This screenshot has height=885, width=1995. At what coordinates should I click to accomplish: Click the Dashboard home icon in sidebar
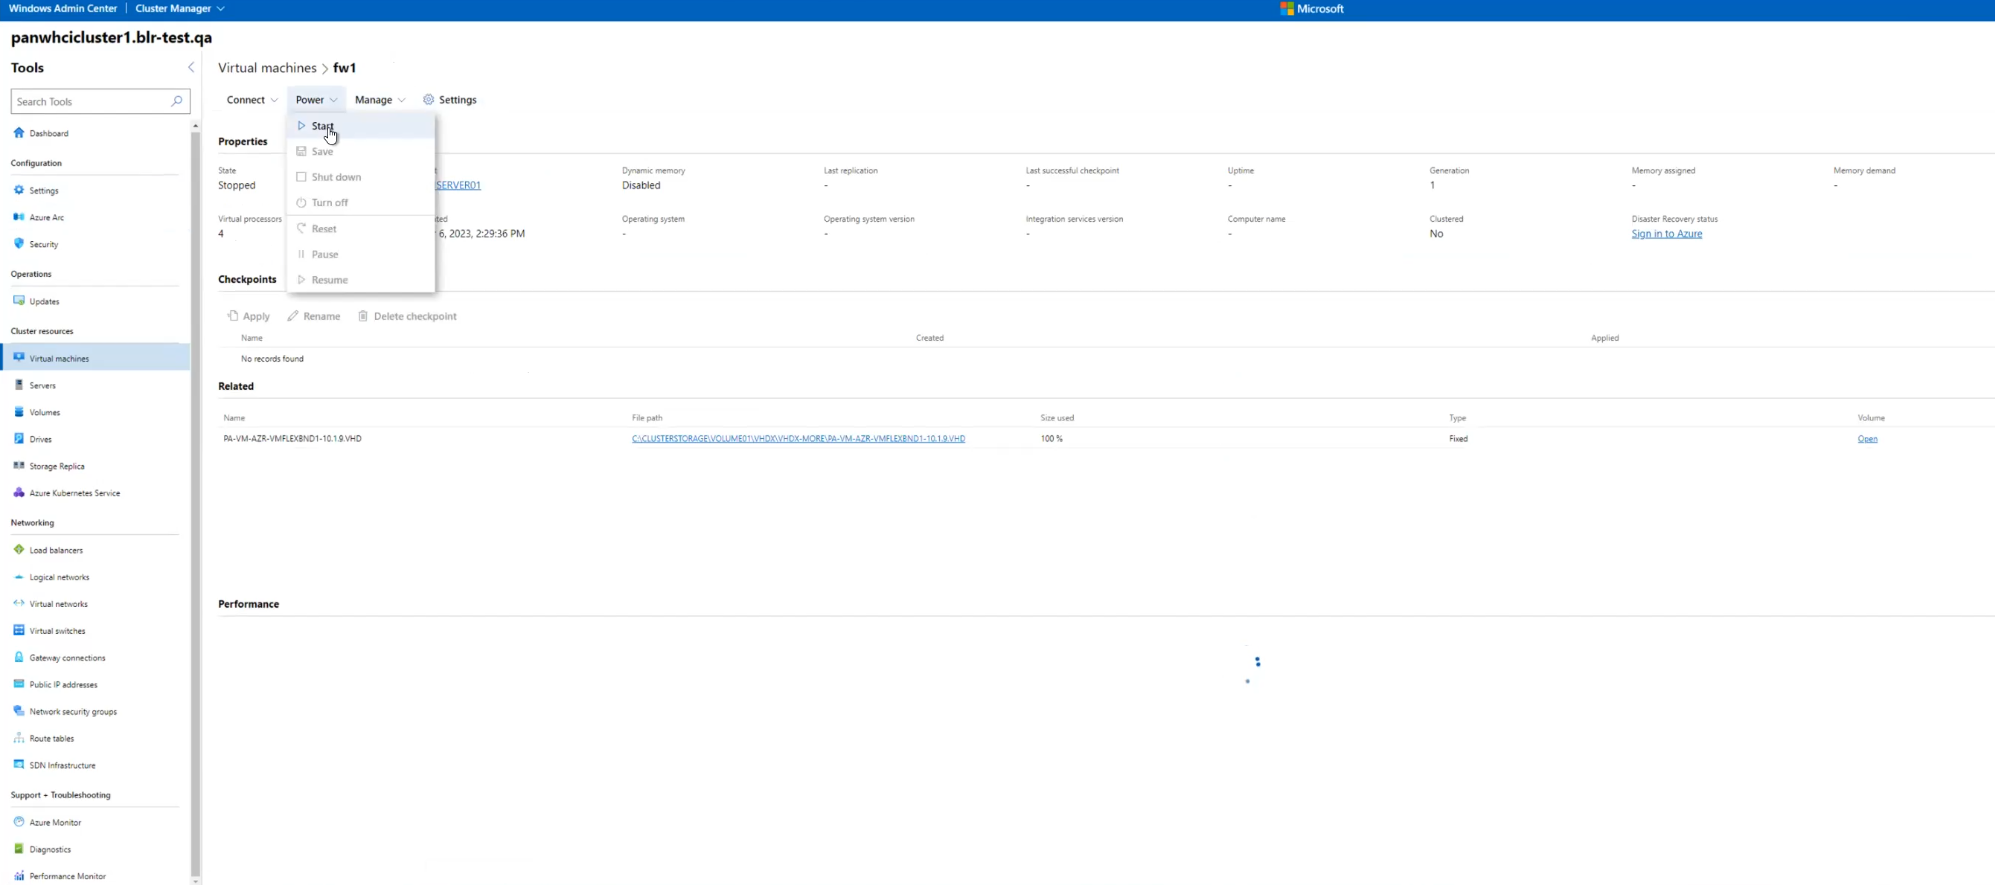(19, 133)
